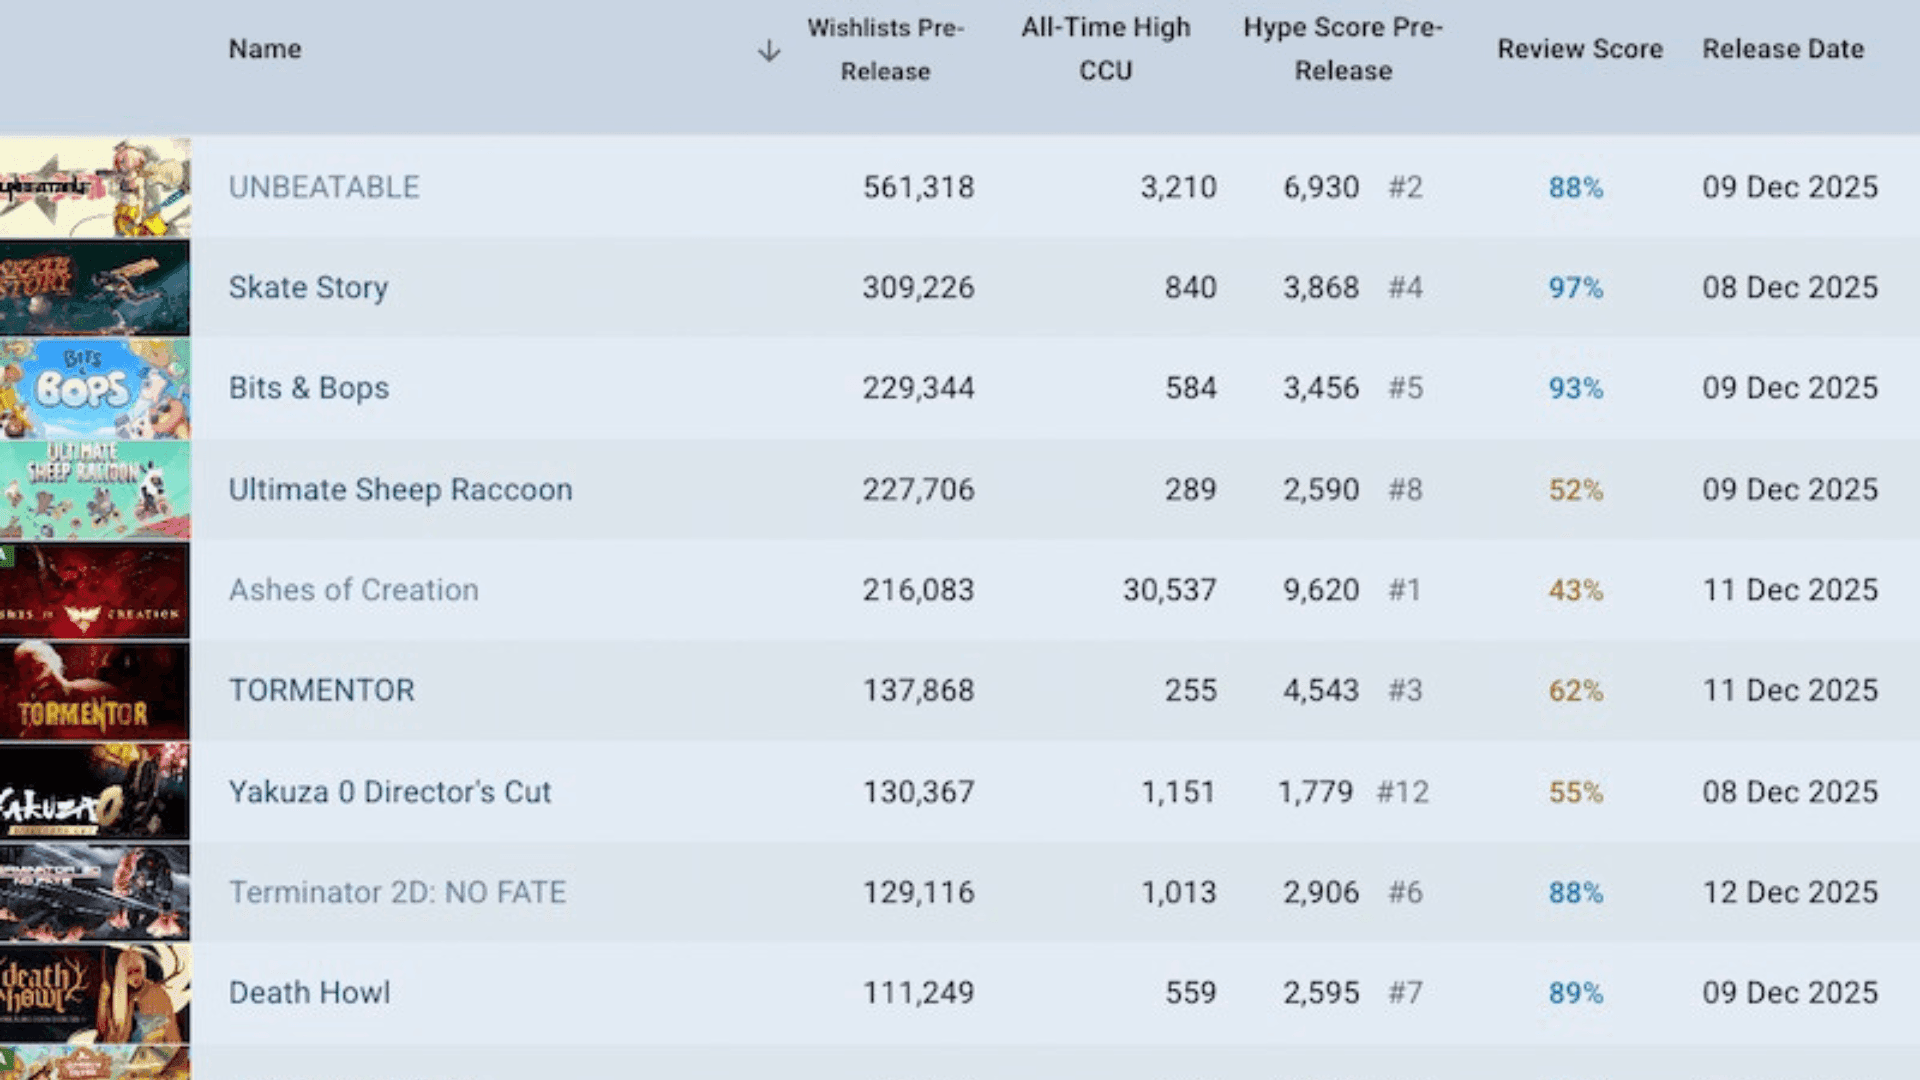Open the TORMENTOR cover thumbnail
The height and width of the screenshot is (1080, 1920).
pos(95,690)
